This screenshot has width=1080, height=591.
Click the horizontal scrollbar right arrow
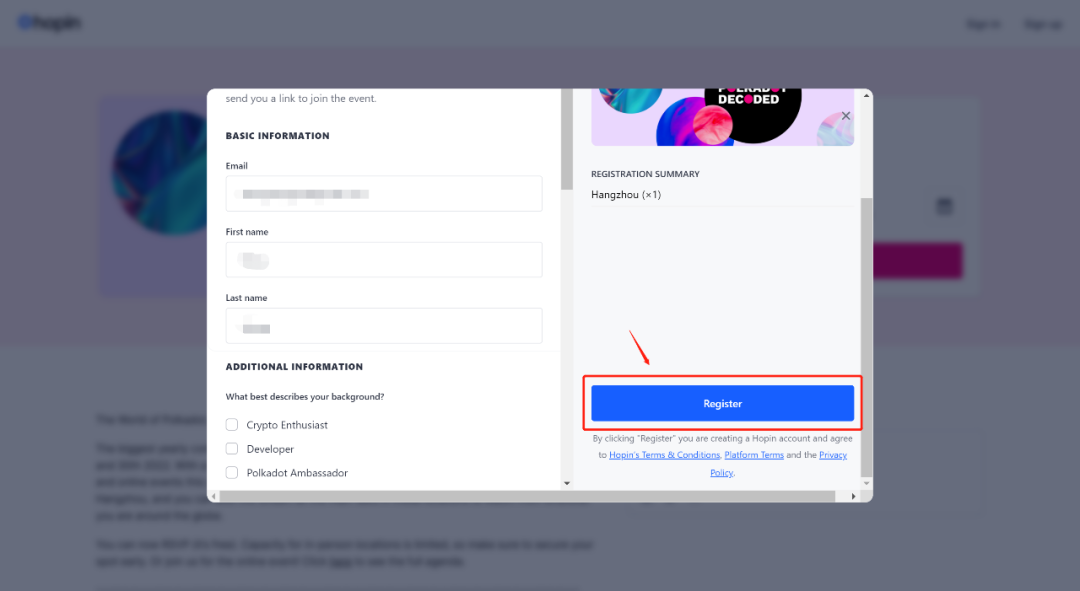[853, 496]
